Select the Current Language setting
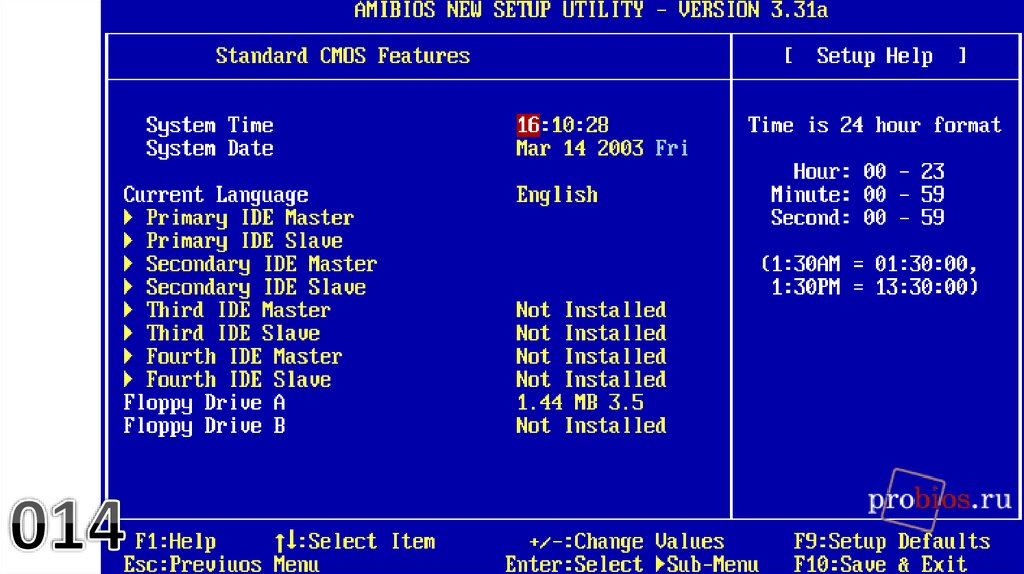This screenshot has width=1024, height=574. click(216, 195)
